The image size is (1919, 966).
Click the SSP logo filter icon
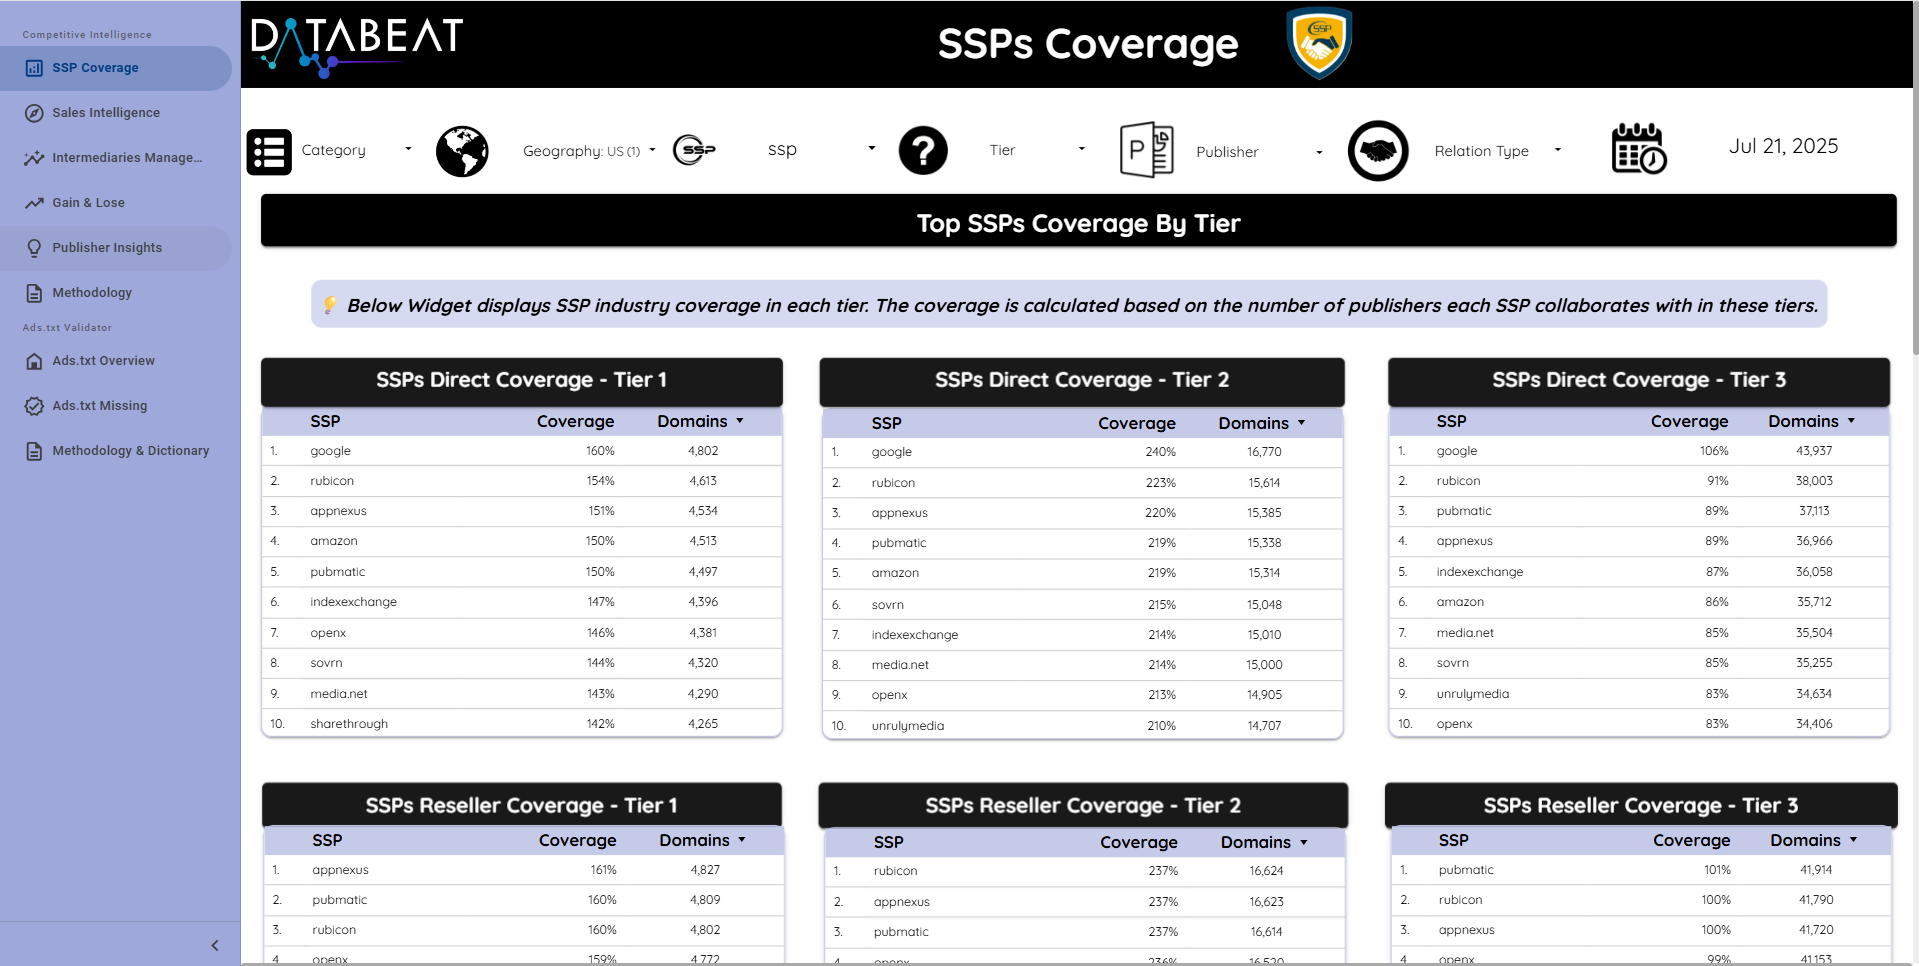(x=694, y=150)
